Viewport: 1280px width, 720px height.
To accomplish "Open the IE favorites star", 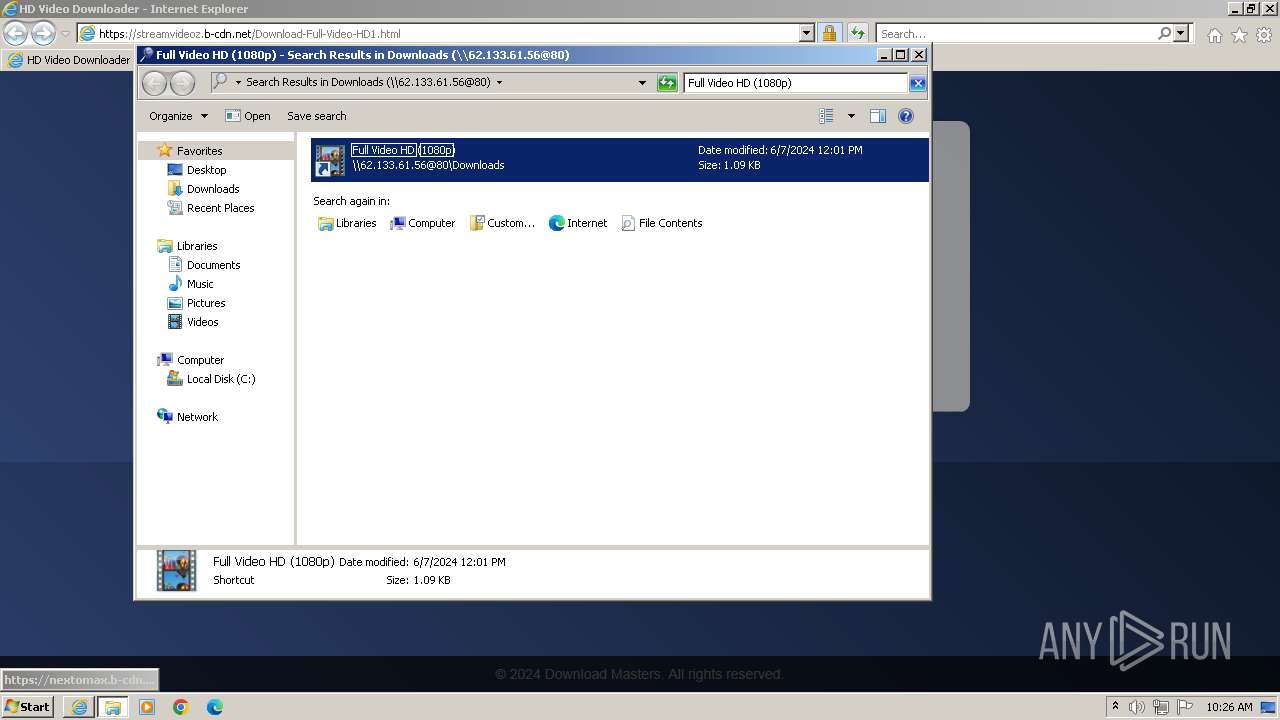I will [1239, 35].
